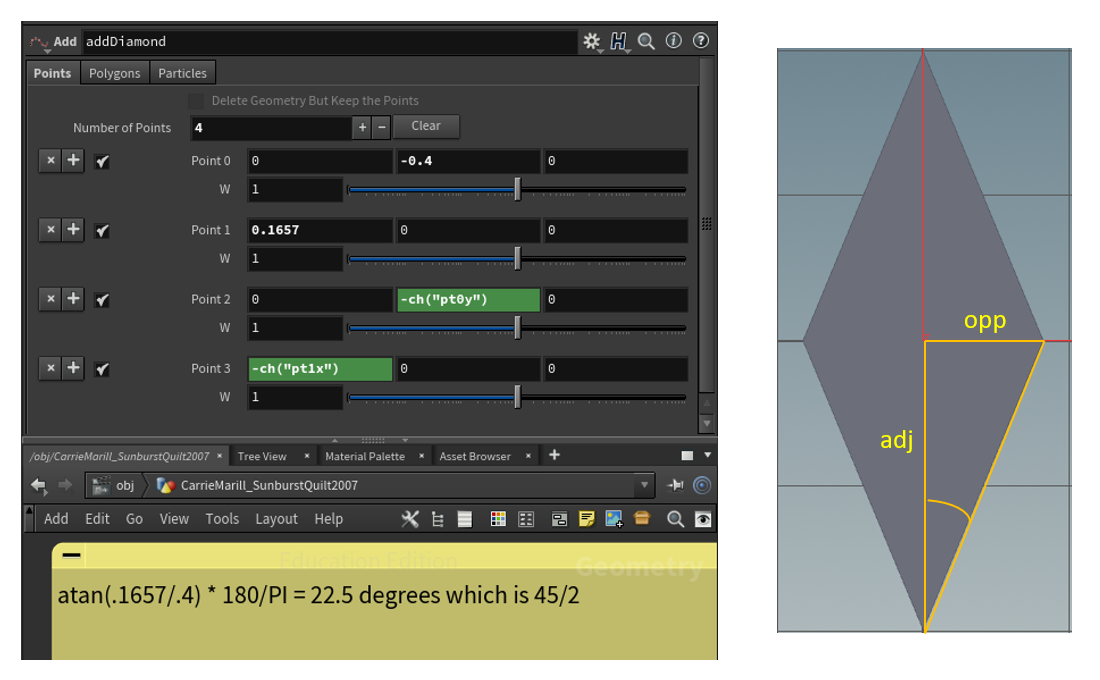
Task: Open the node help question mark
Action: pos(701,41)
